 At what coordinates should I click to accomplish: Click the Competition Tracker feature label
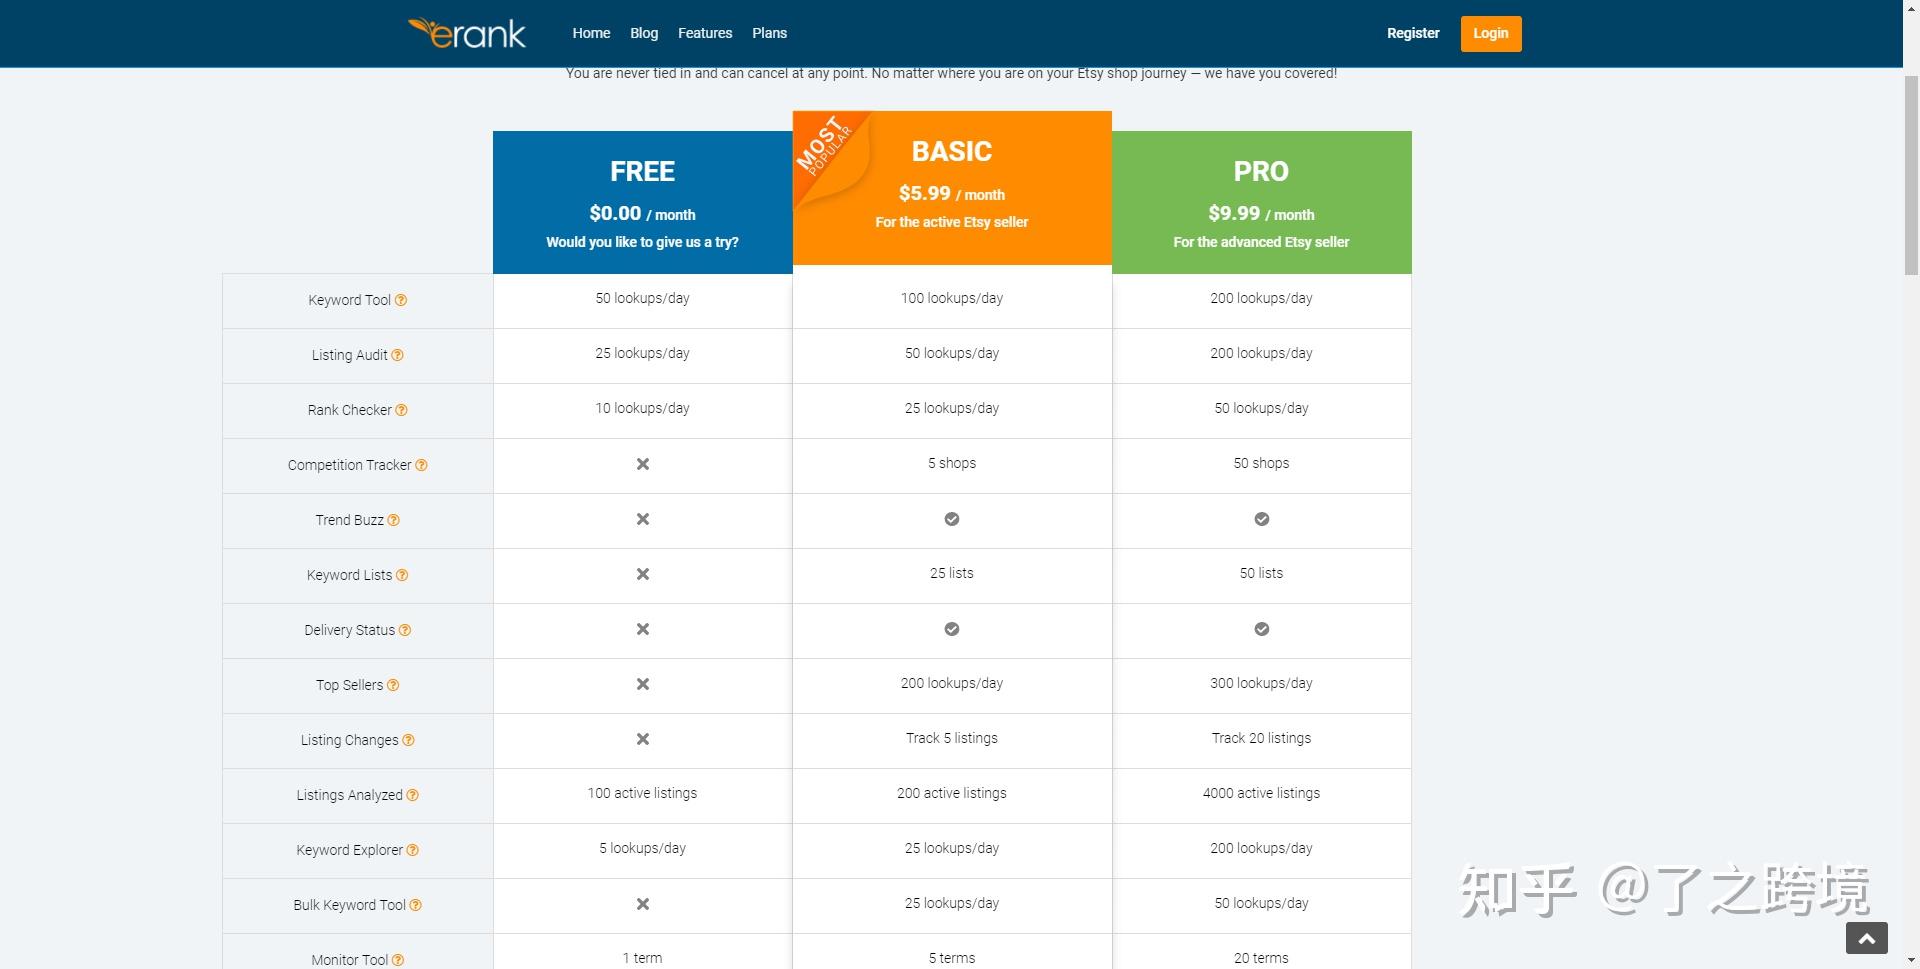[x=349, y=465]
